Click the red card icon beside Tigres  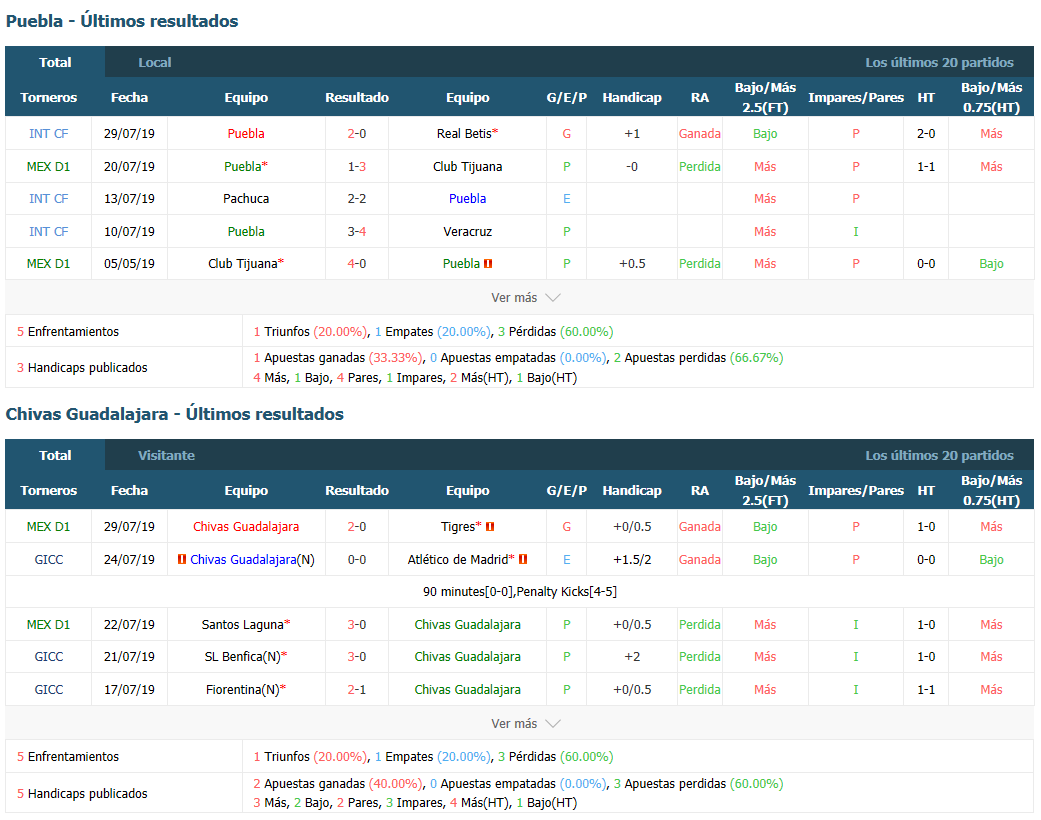click(x=490, y=527)
